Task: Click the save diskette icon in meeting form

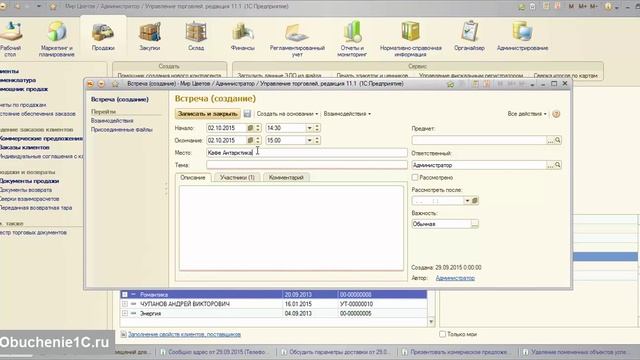Action: pos(247,114)
